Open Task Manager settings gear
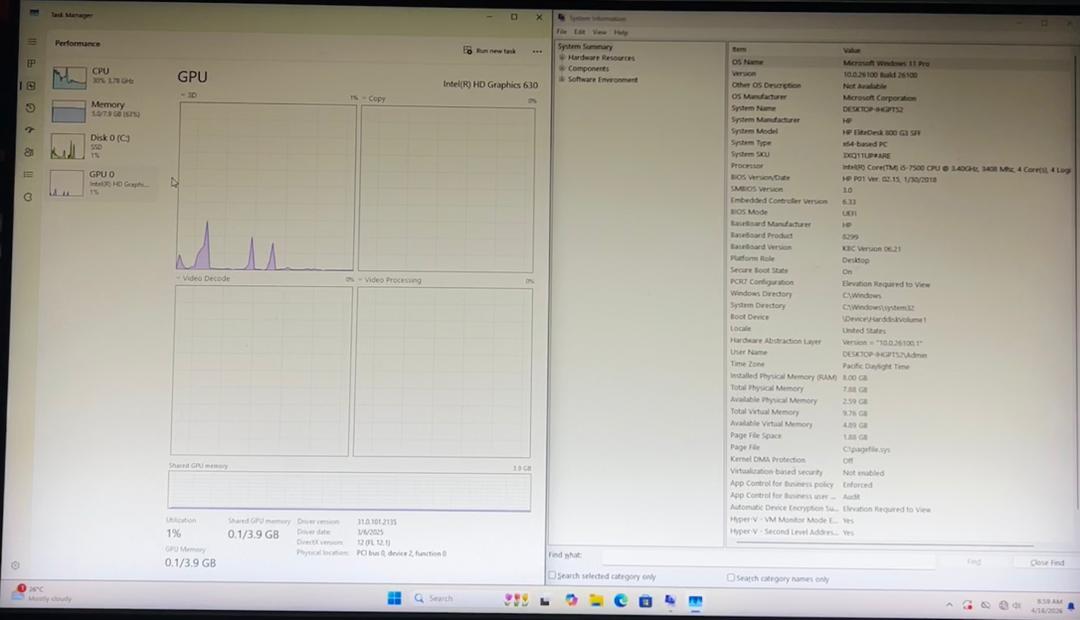Screen dimensions: 1080x620 point(15,565)
